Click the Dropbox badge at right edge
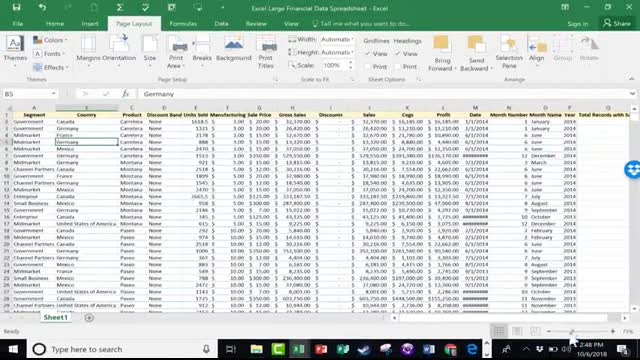 tap(632, 169)
